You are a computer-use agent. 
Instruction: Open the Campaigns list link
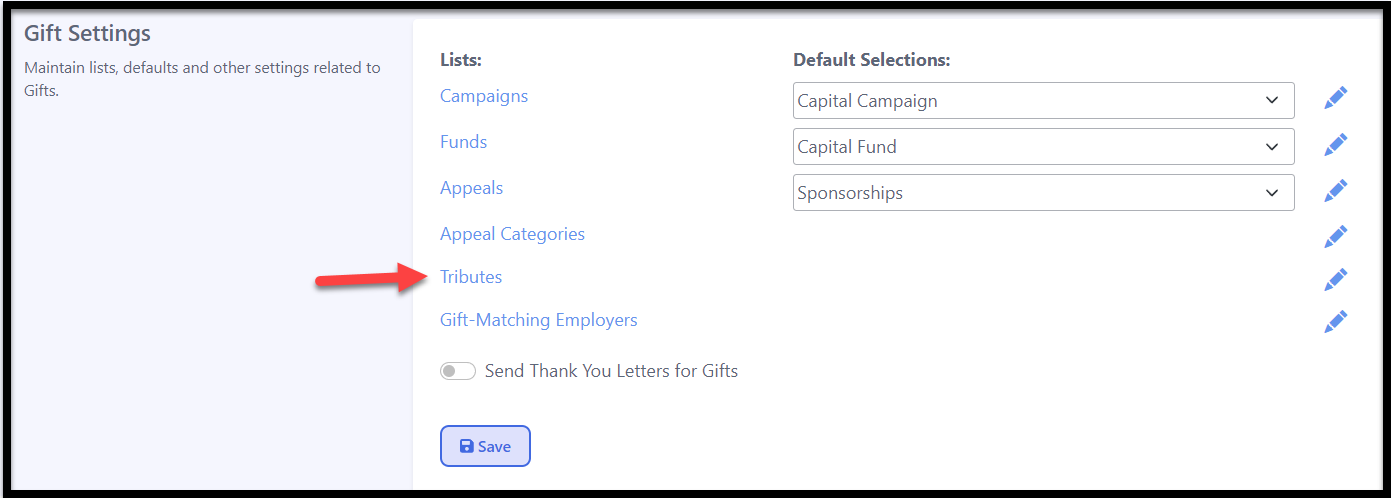[484, 96]
